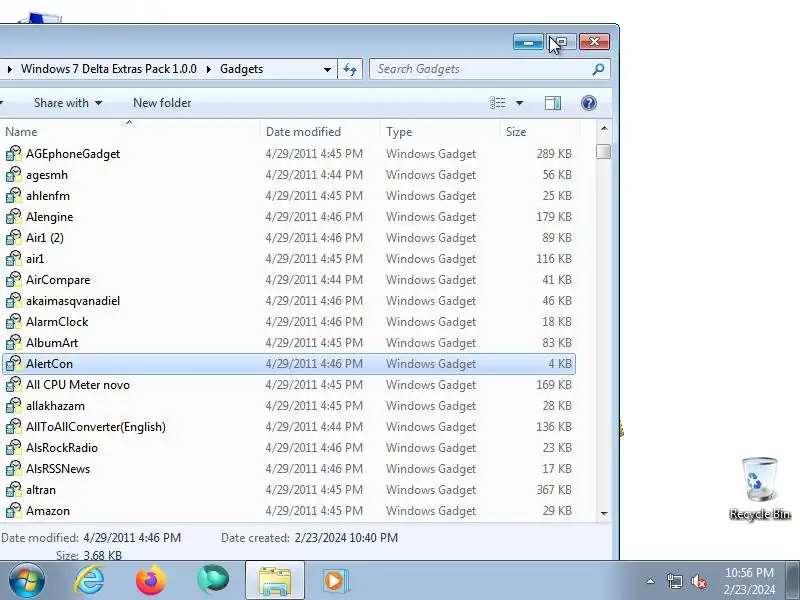Click the AlarmClock gadget file icon

(14, 321)
